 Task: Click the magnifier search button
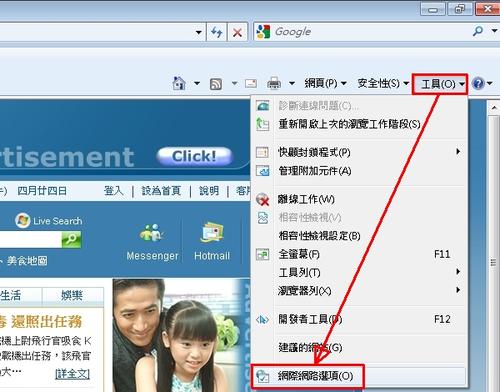click(x=478, y=32)
